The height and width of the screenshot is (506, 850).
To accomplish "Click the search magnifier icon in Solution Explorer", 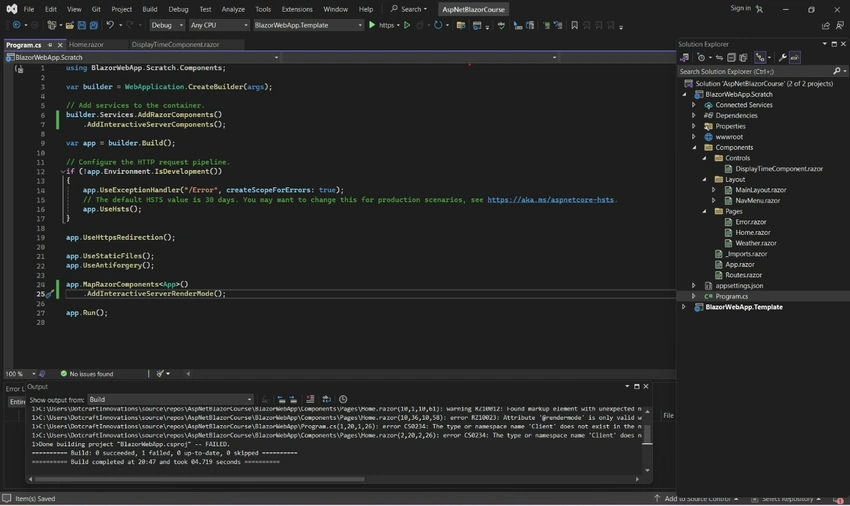I will click(x=836, y=71).
